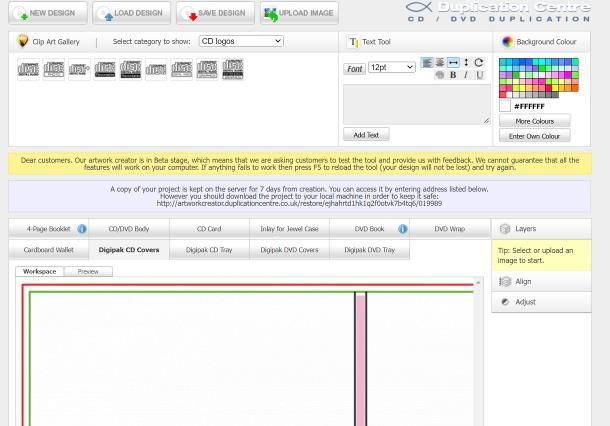Expand the Align panel
Screen dimensions: 610x426
(x=541, y=281)
